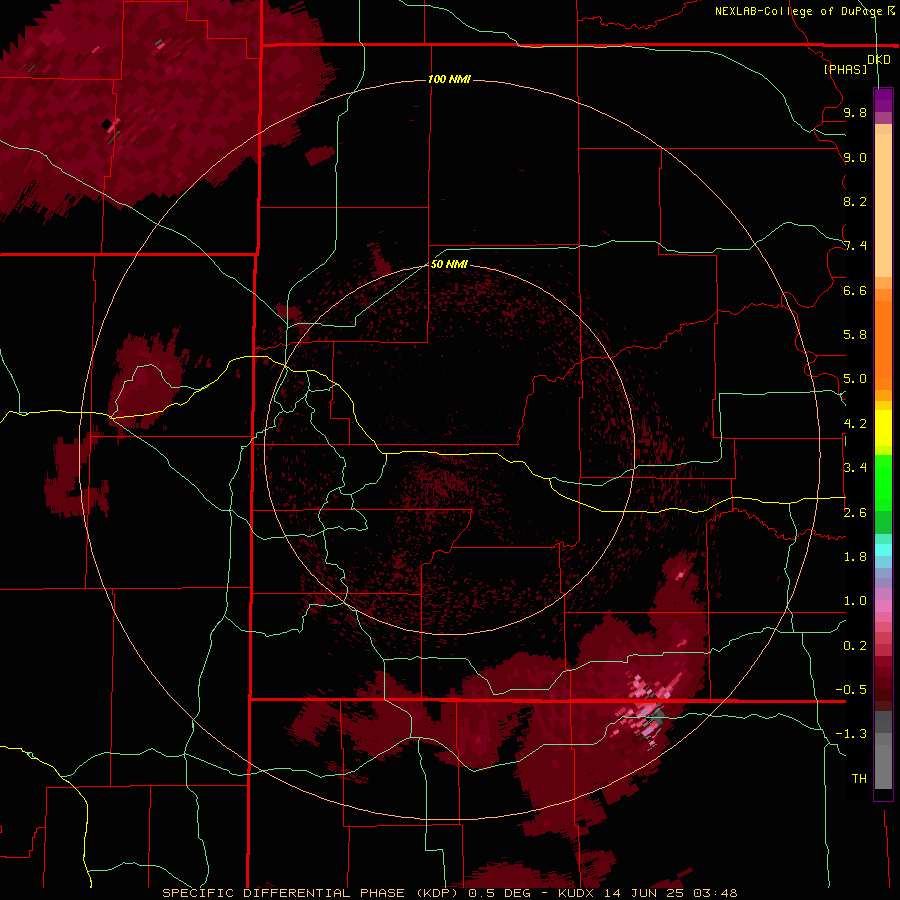Click the 03:48 timestamp
900x900 pixels.
point(715,893)
